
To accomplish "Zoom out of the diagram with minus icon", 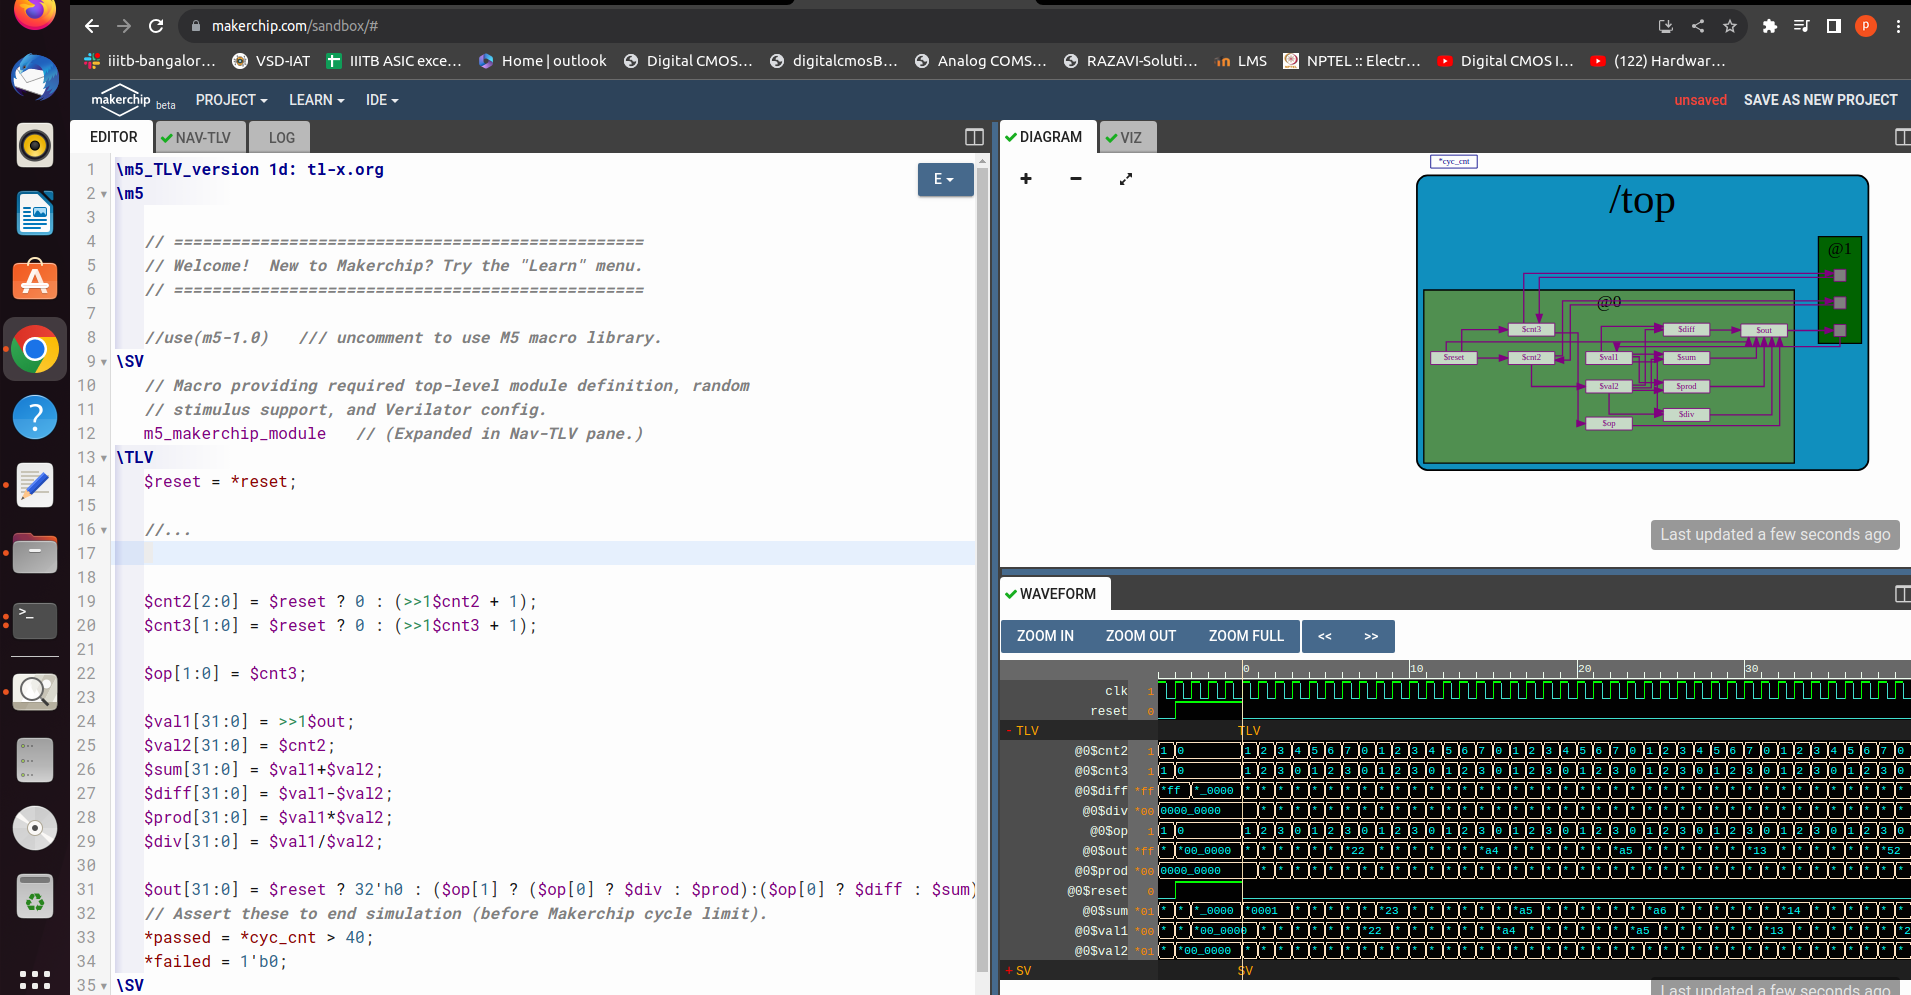I will click(1075, 179).
